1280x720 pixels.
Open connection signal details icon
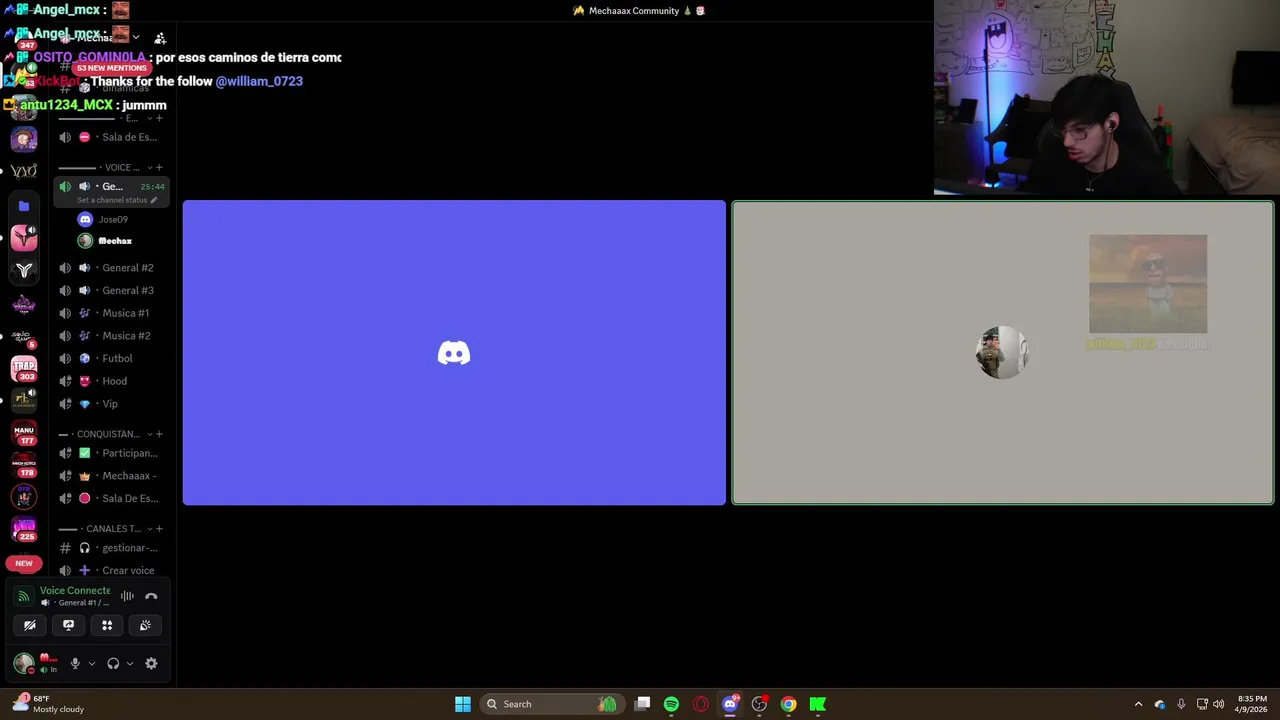[24, 596]
